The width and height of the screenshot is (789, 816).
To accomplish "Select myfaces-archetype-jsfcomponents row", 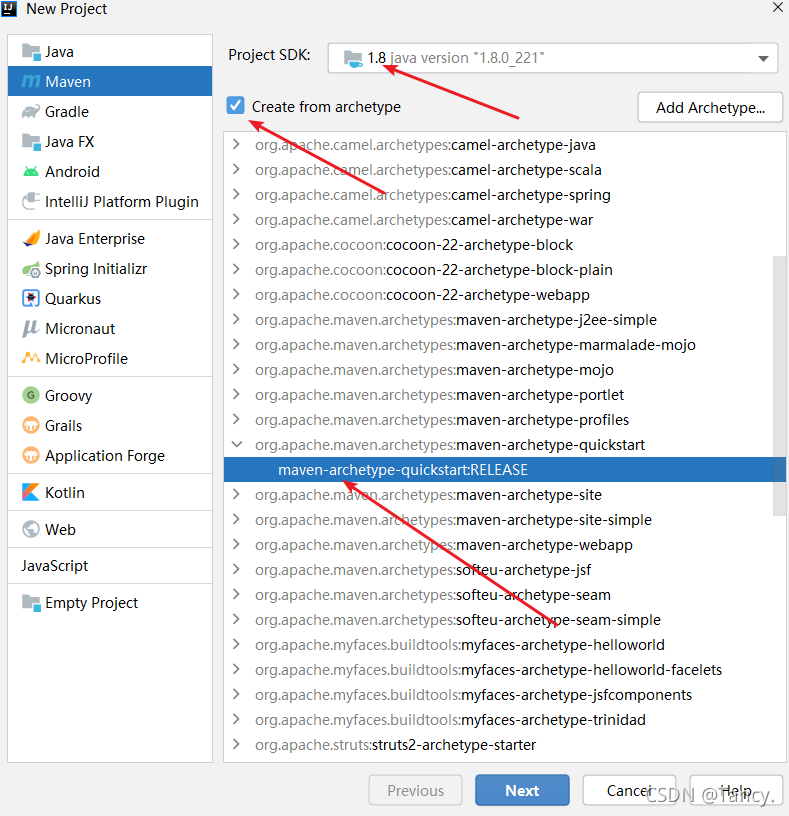I will coord(504,694).
